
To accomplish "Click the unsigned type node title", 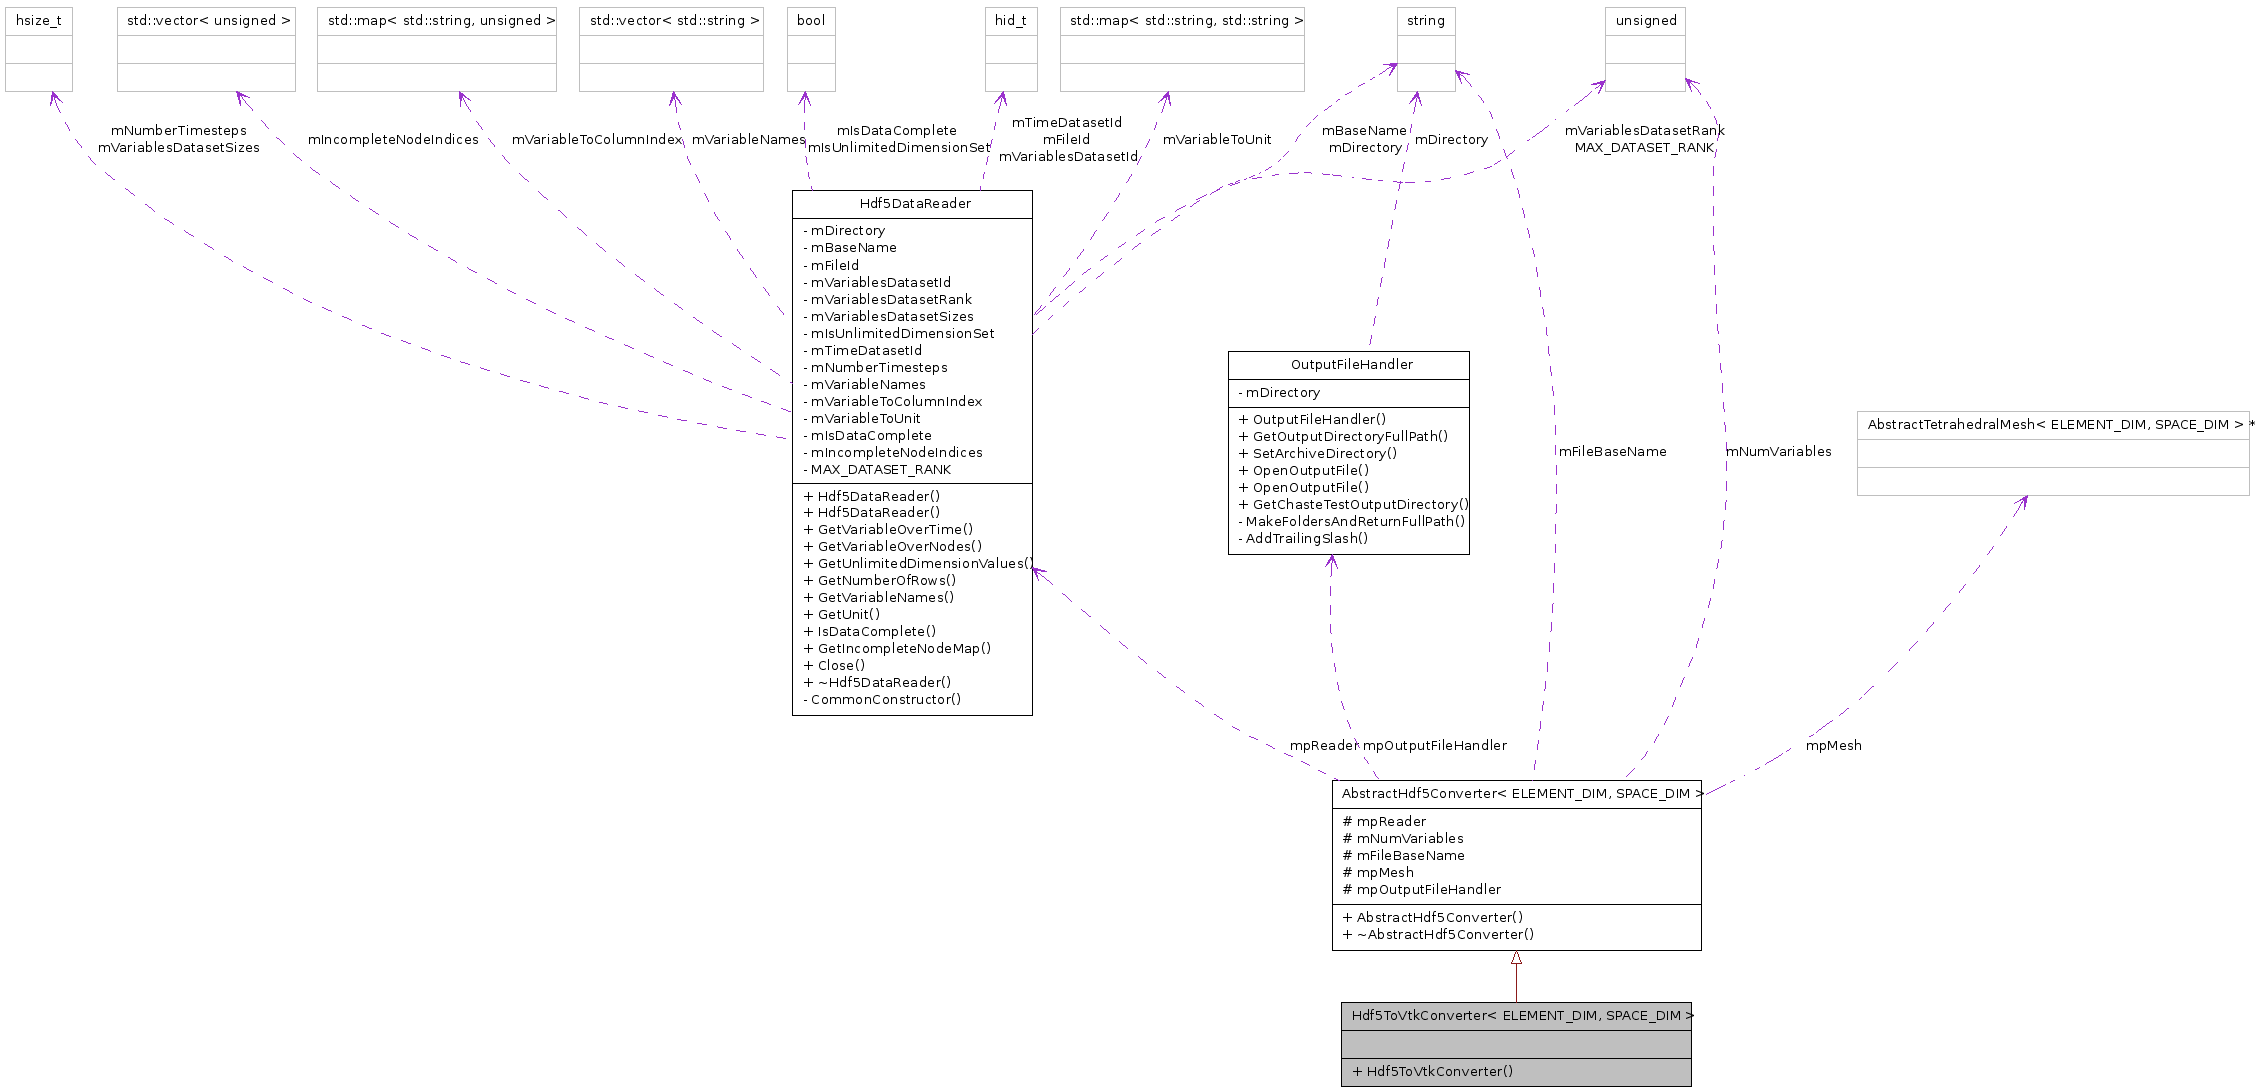I will (x=1645, y=21).
